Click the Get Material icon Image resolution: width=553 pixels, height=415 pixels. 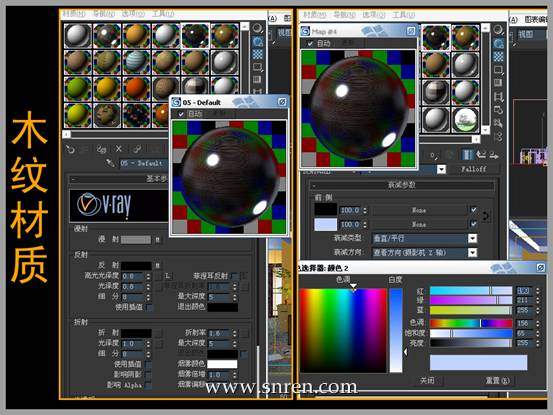click(71, 149)
